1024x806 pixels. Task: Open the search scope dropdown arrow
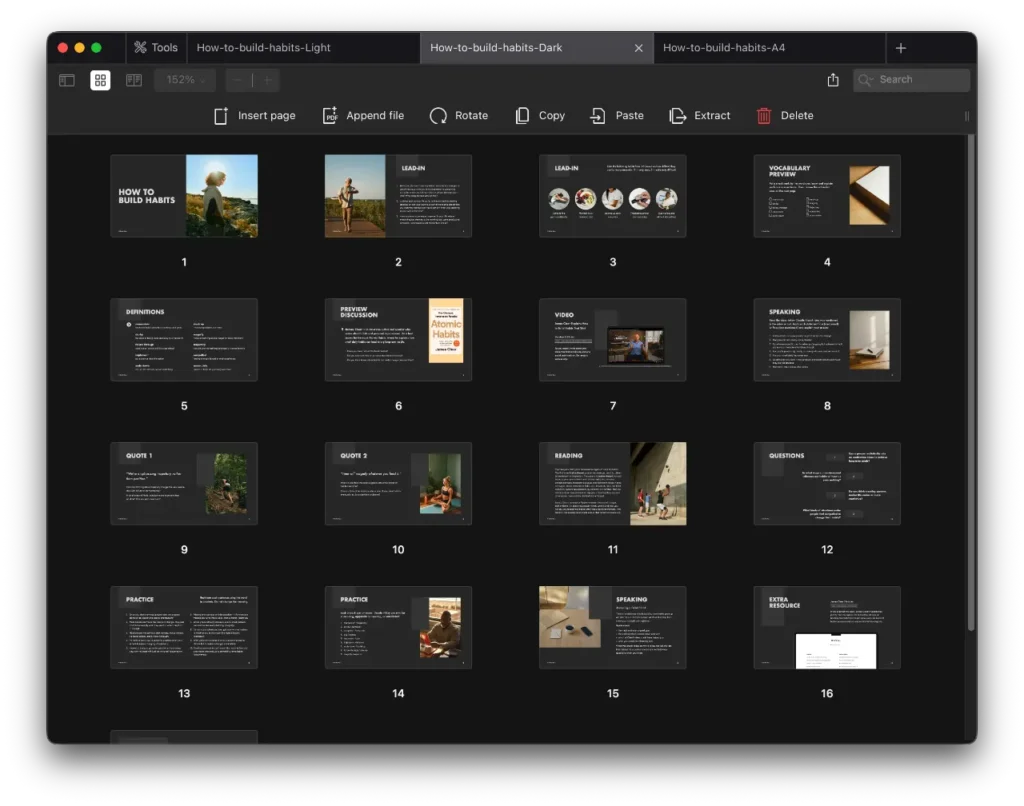[871, 79]
